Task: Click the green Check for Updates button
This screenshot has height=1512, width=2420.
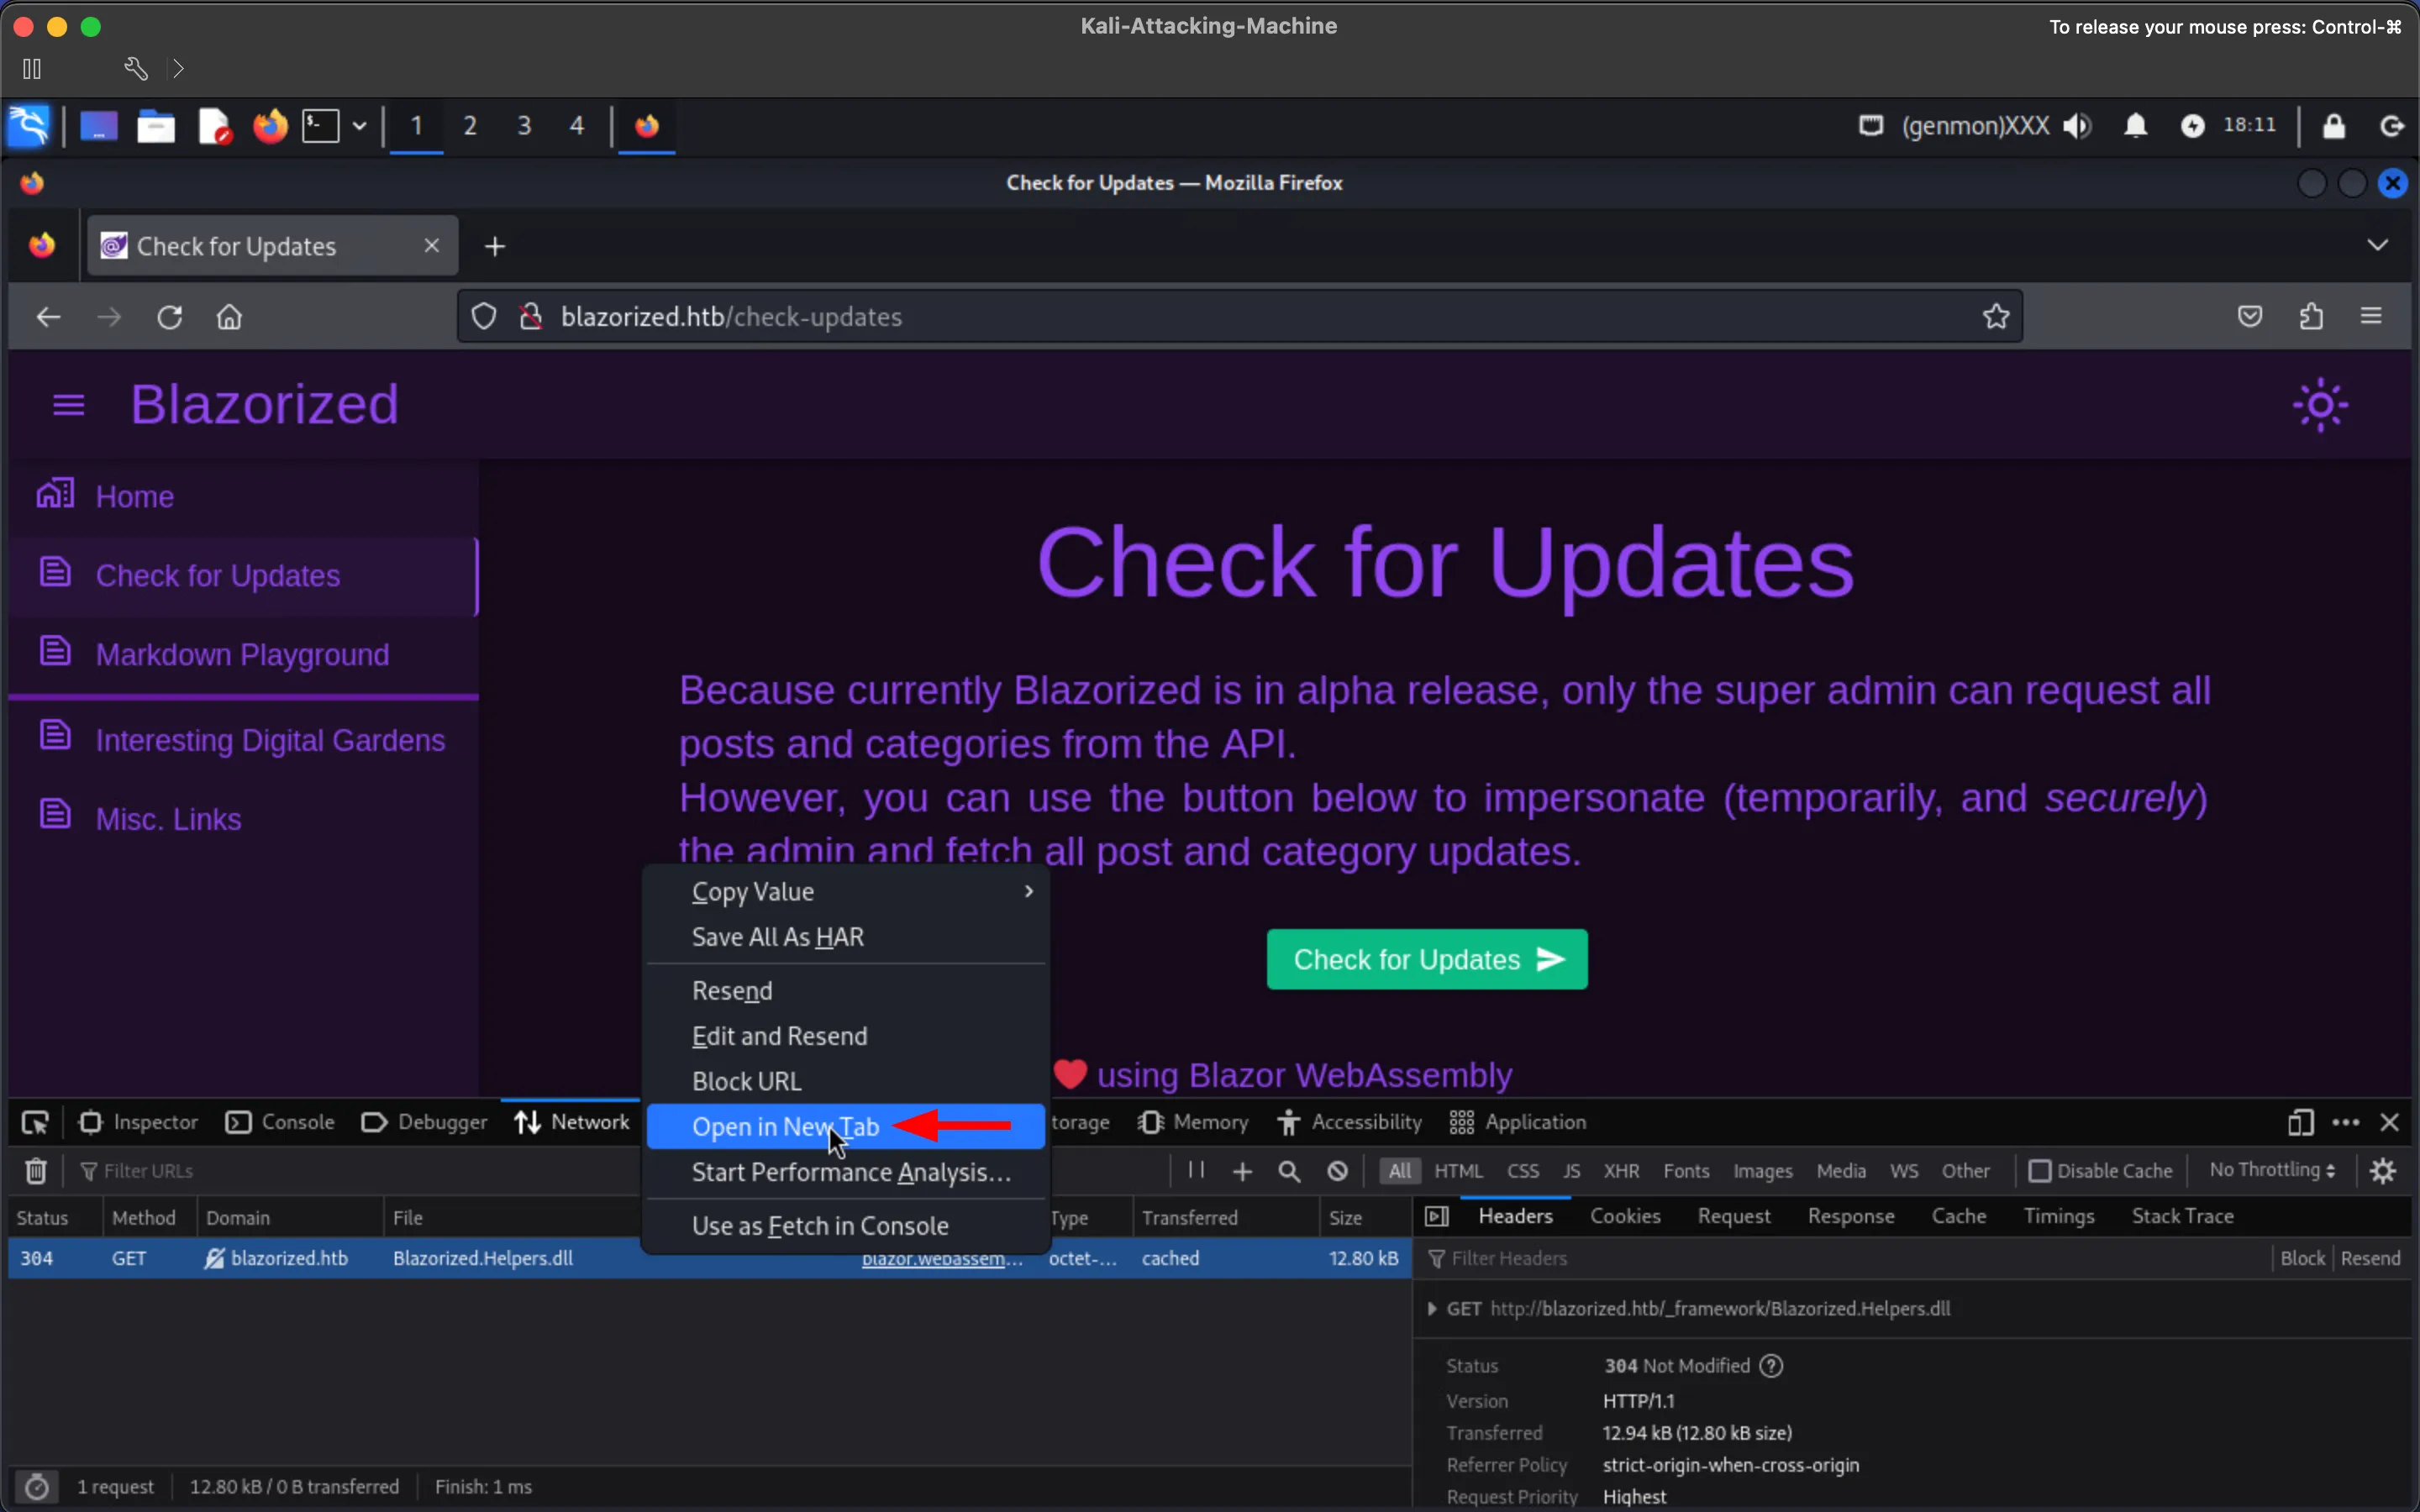Action: click(x=1427, y=959)
